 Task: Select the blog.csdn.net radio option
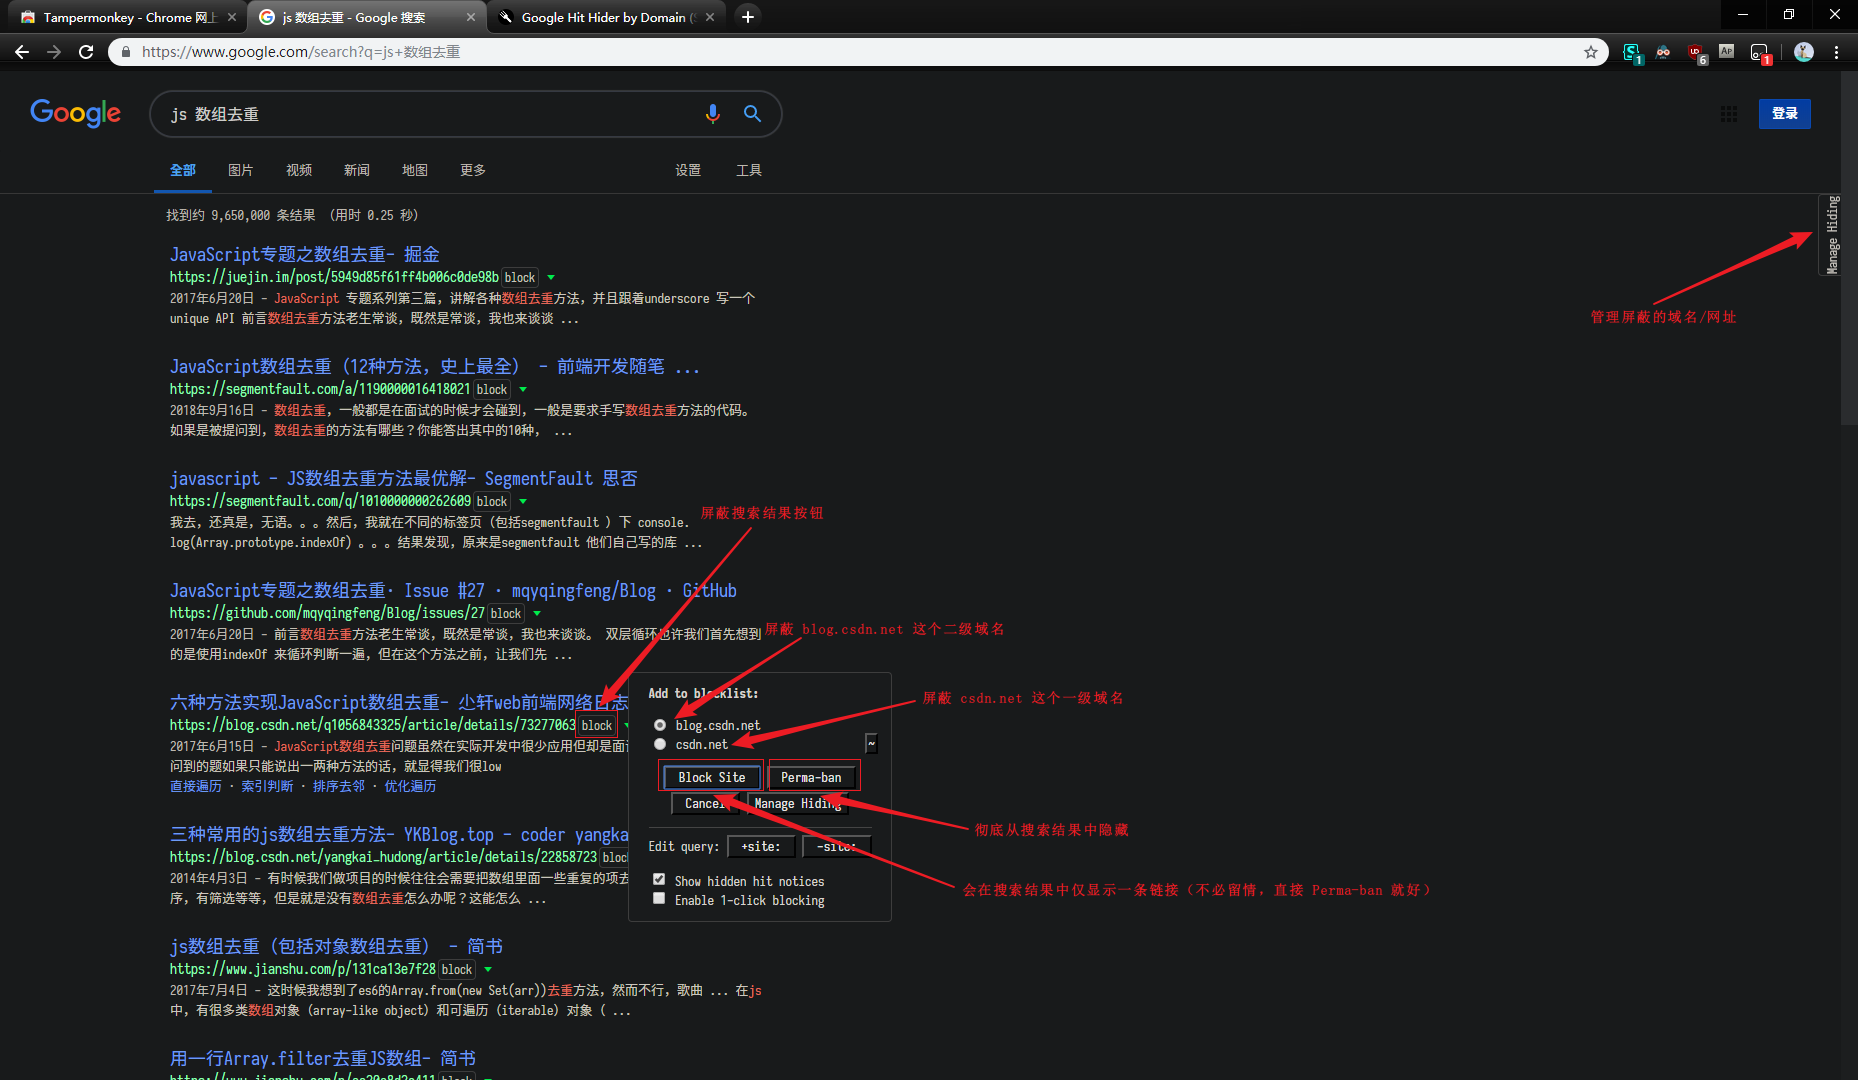(660, 725)
